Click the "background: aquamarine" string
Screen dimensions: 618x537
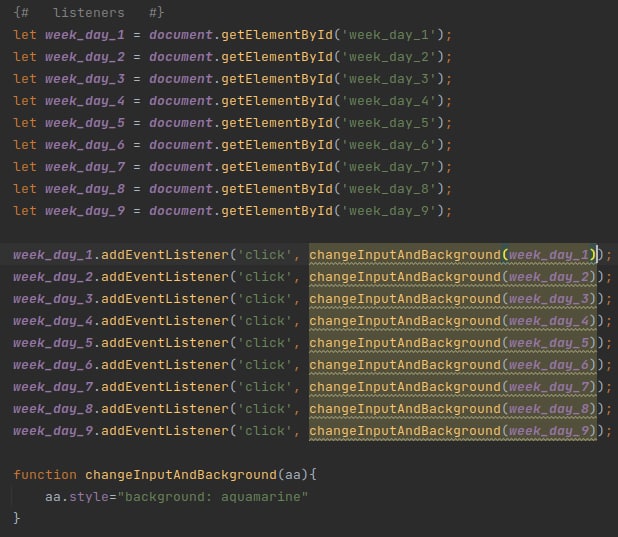click(x=213, y=497)
